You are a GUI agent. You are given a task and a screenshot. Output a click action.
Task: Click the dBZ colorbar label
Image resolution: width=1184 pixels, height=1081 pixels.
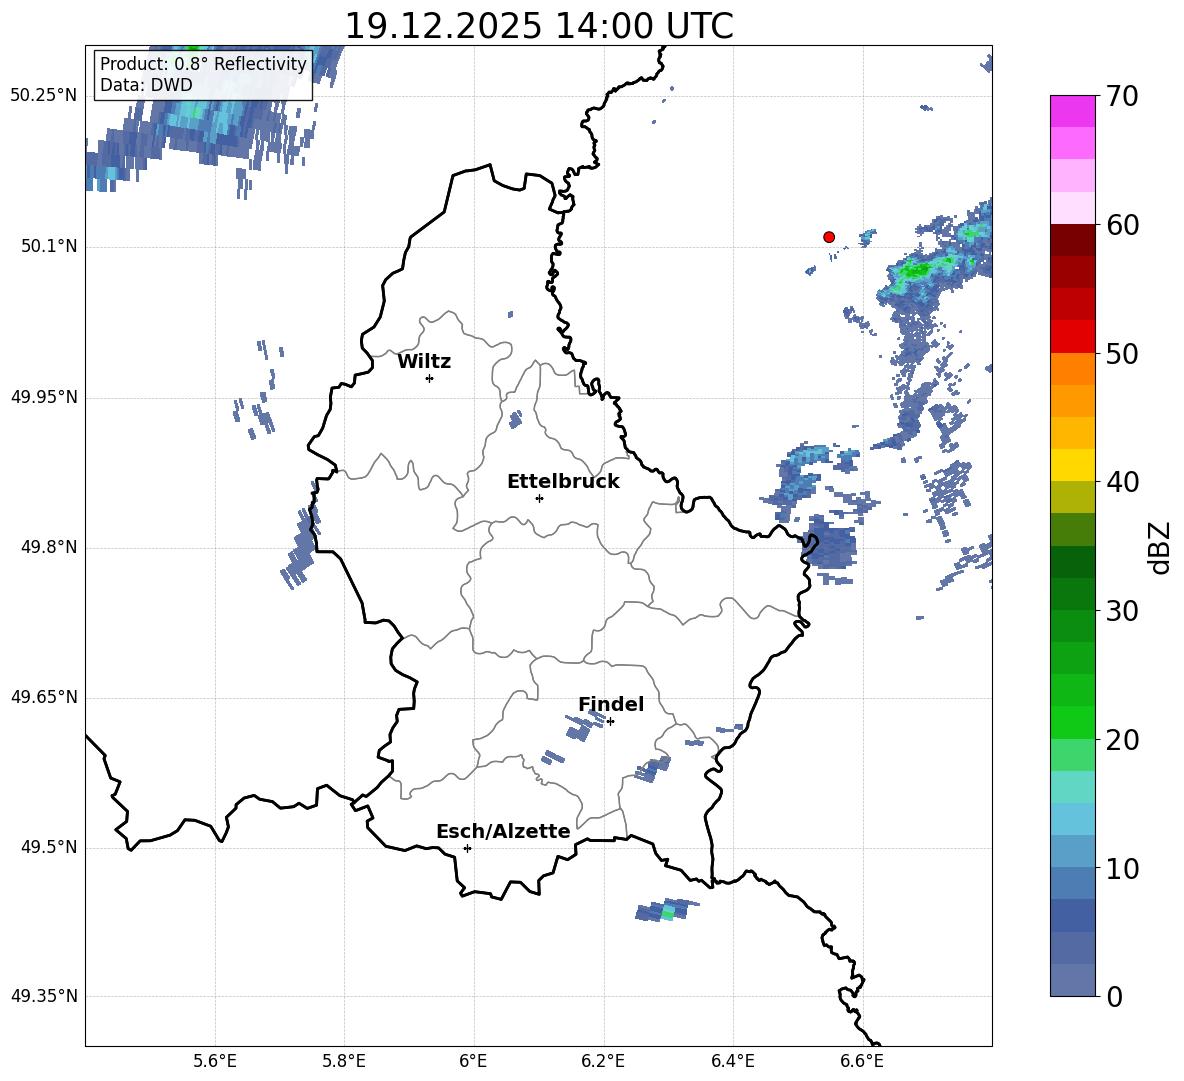1161,547
